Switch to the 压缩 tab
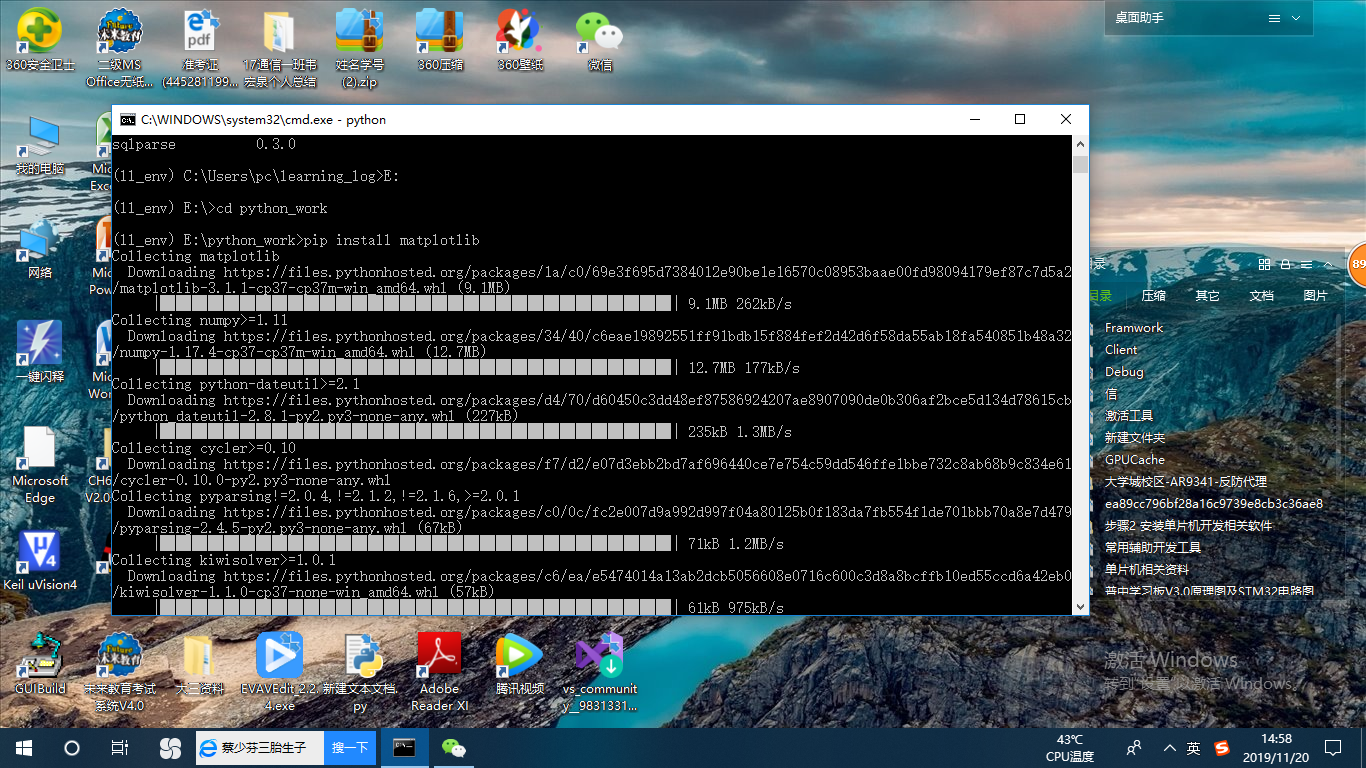1366x768 pixels. [1153, 296]
